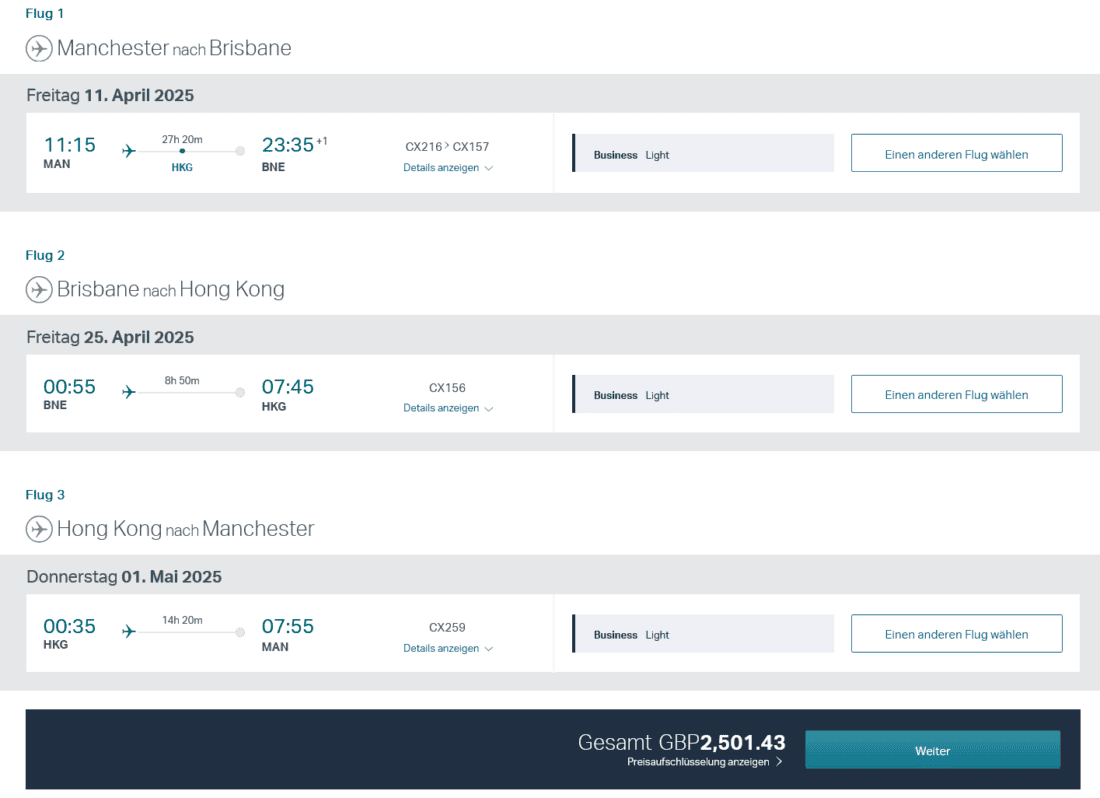The height and width of the screenshot is (798, 1100).
Task: Select the Business Light fare on flight CX156
Action: [703, 394]
